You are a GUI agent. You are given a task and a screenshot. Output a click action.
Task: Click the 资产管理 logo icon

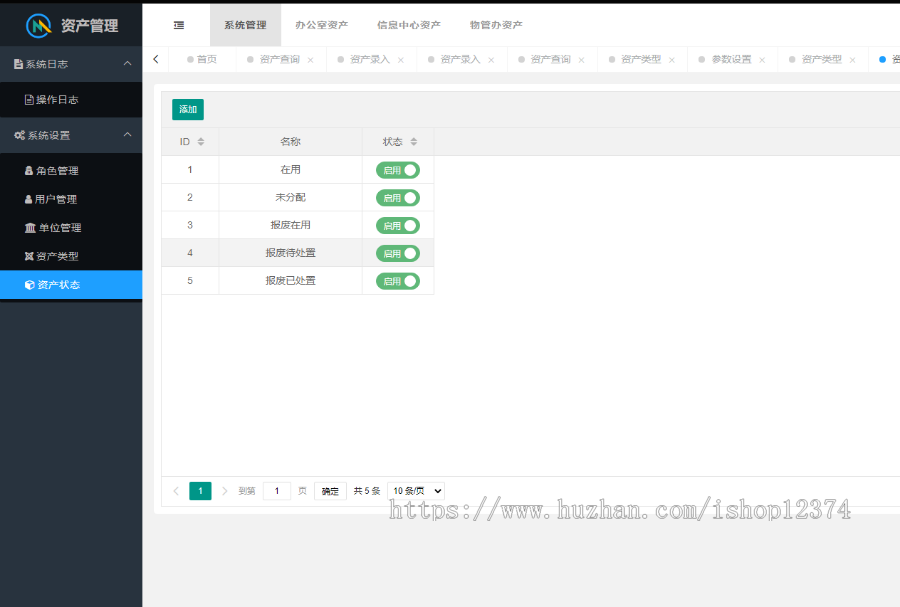(x=39, y=25)
